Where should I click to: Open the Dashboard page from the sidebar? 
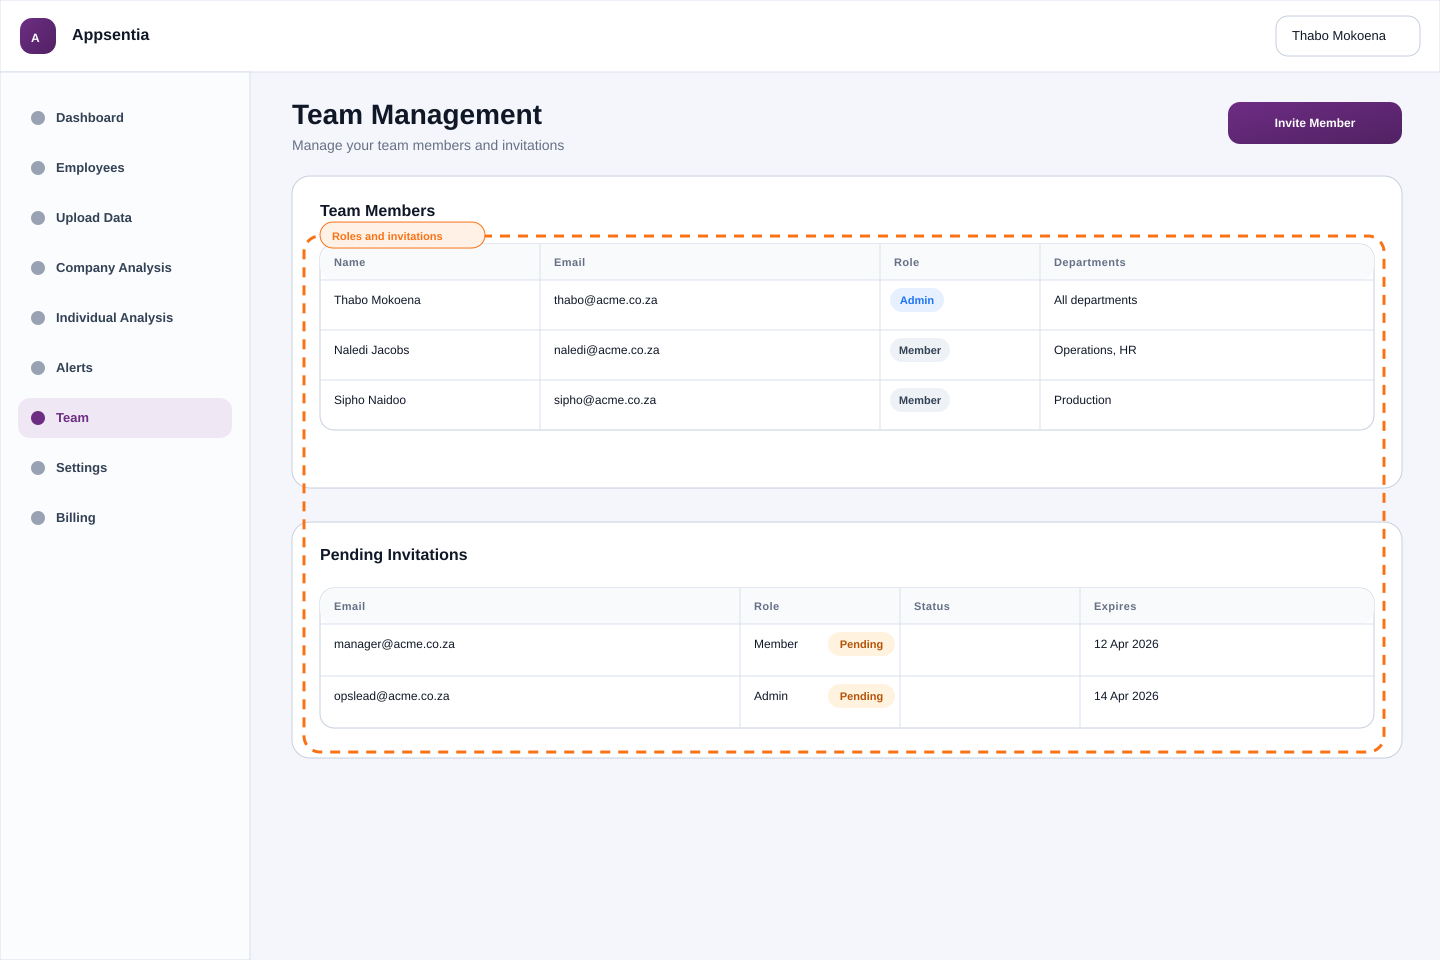[x=125, y=118]
